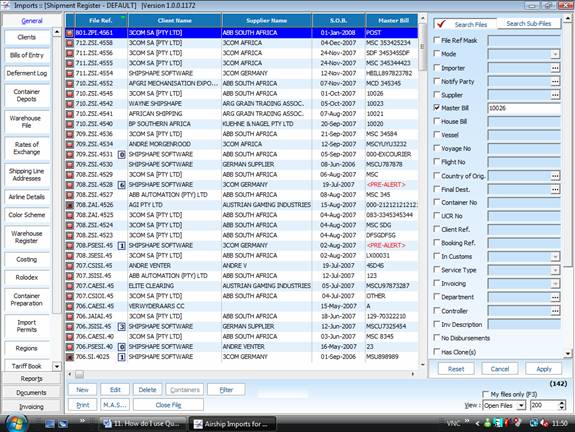Viewport: 575px width, 432px height.
Task: Increase the row count stepper value
Action: [562, 403]
